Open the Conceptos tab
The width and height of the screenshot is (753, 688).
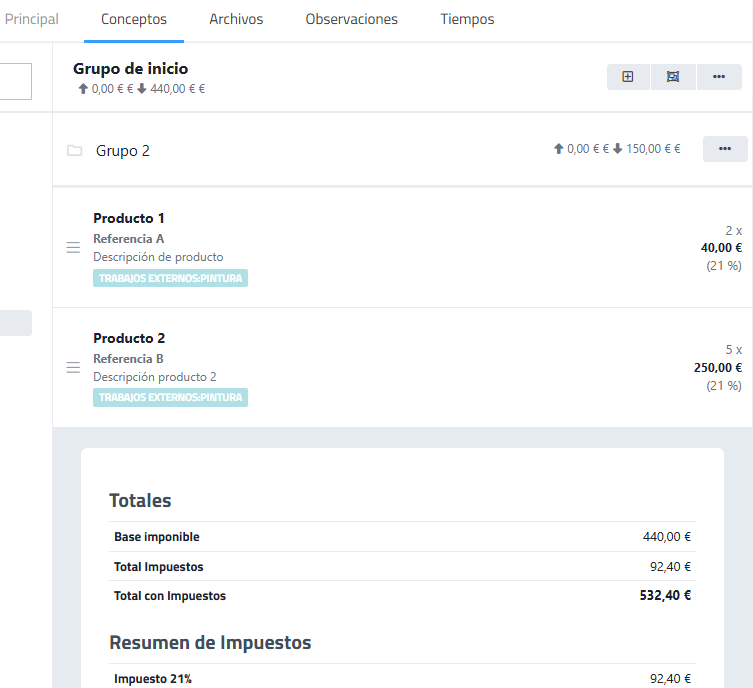134,19
